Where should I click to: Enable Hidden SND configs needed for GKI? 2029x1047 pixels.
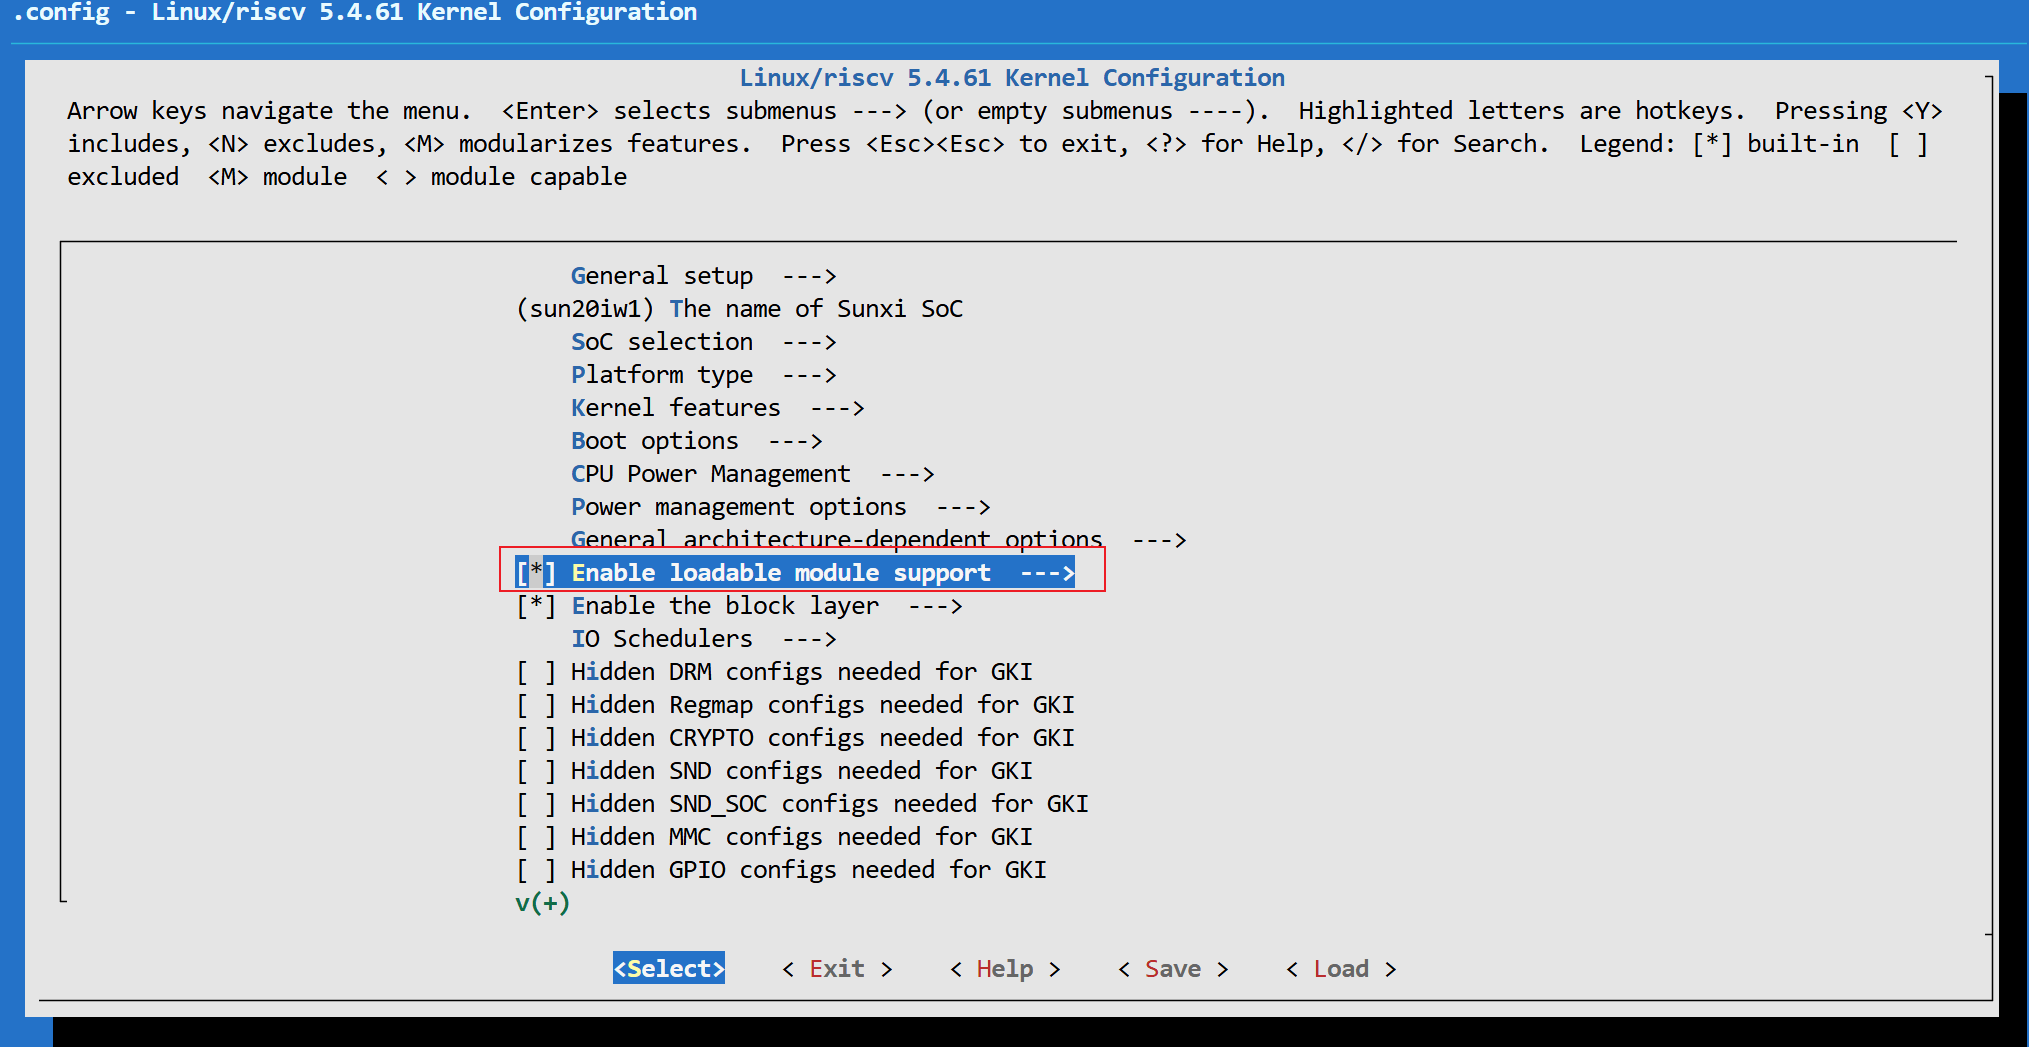point(536,771)
